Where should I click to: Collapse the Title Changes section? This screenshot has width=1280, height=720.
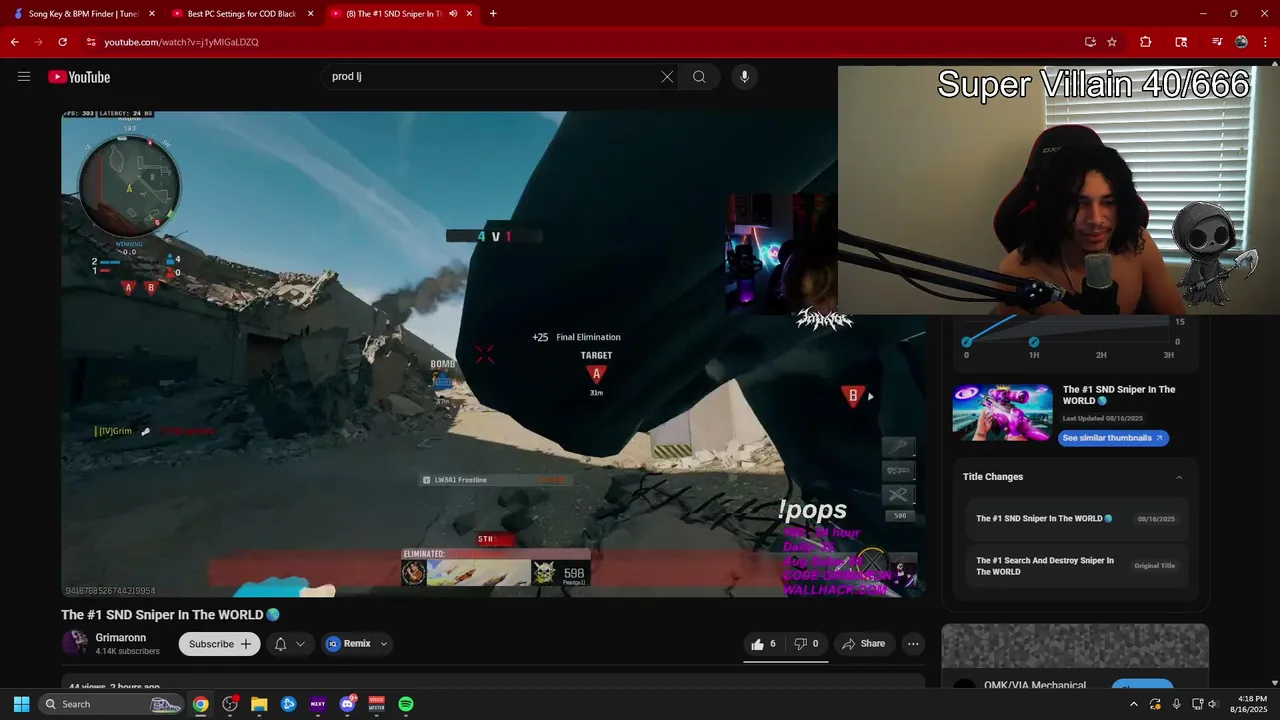[x=1179, y=477]
